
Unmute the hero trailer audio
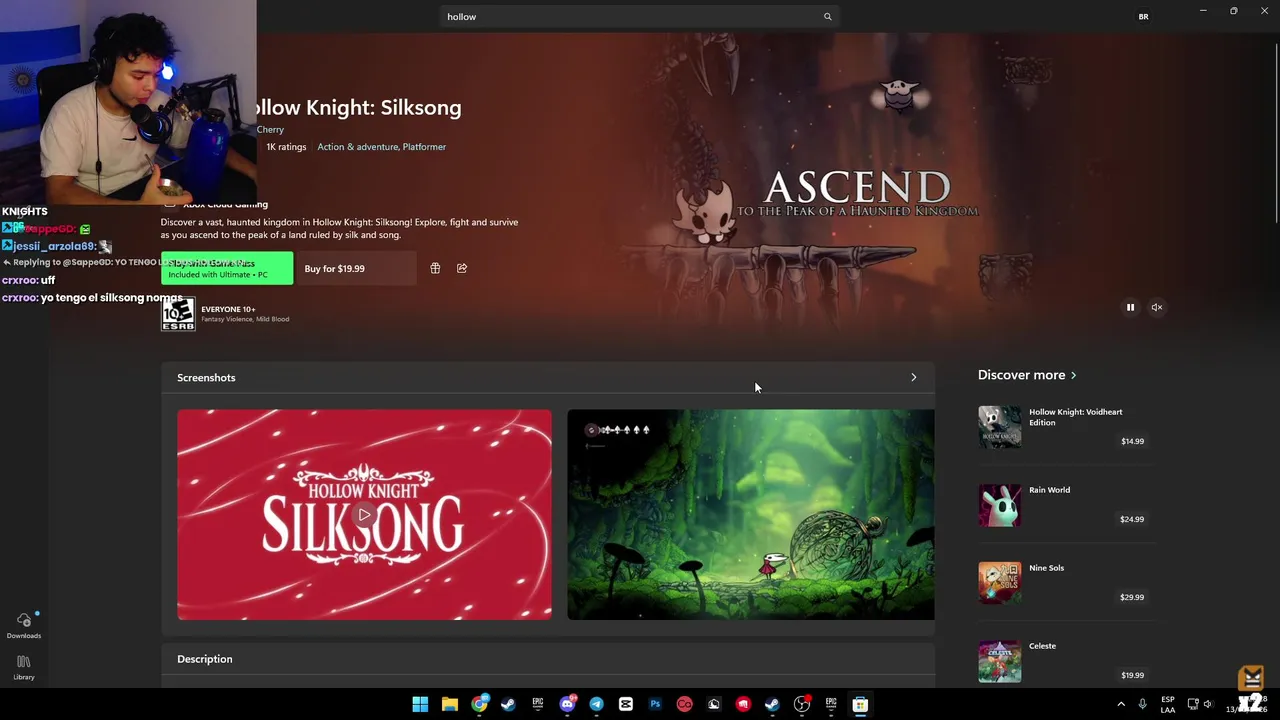[1157, 308]
